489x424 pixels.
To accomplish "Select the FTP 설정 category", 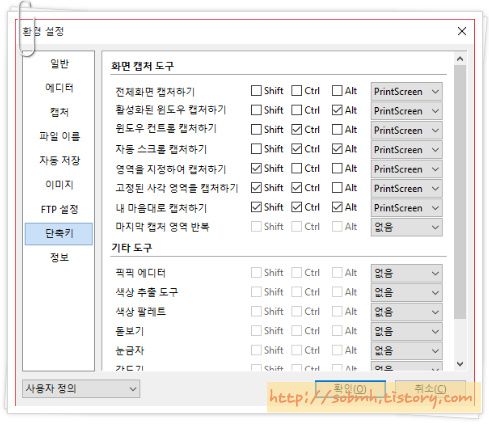I will 59,209.
